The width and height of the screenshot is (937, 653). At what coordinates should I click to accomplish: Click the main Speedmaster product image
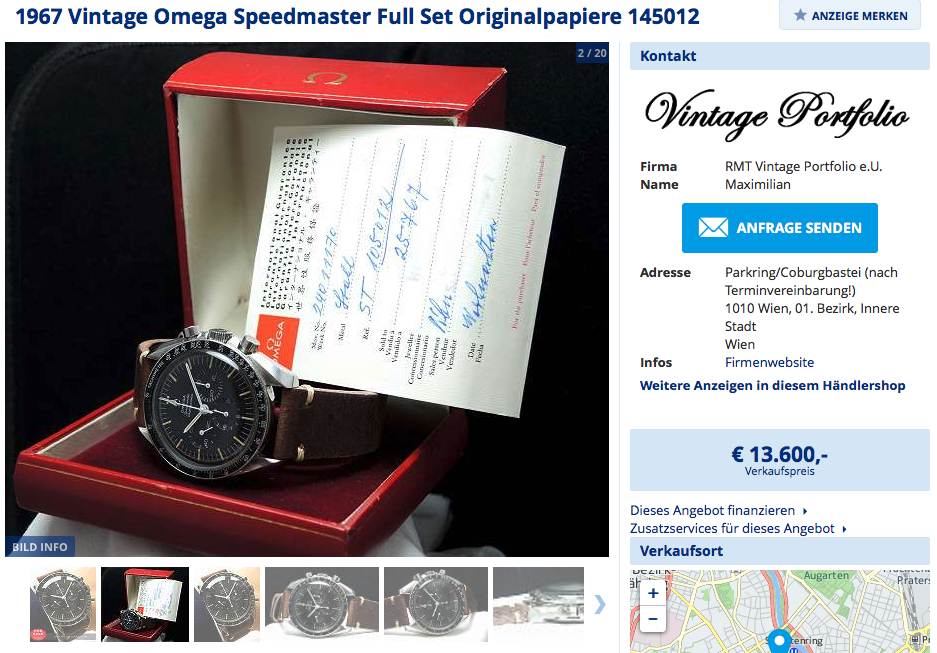(x=307, y=299)
